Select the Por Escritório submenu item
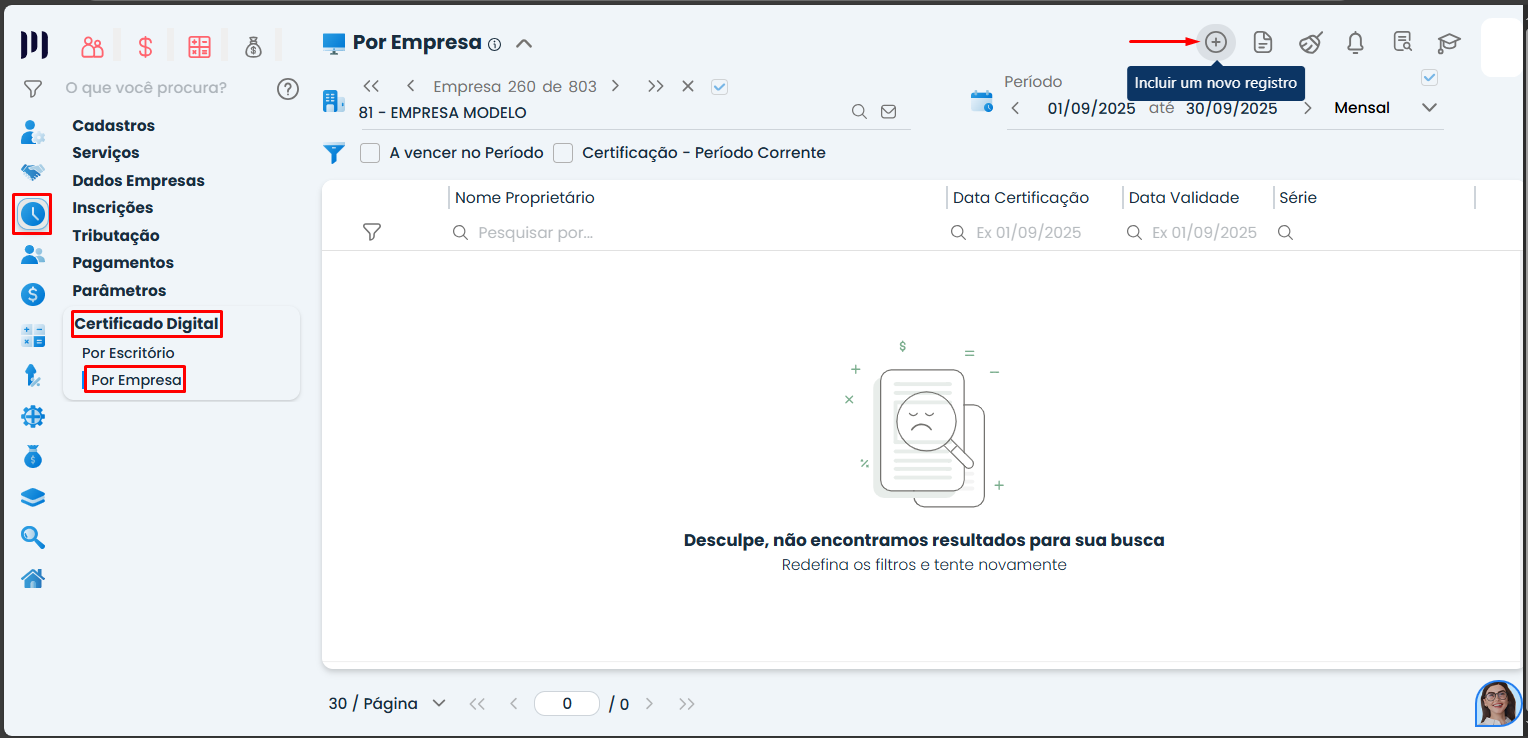This screenshot has height=738, width=1528. 128,353
